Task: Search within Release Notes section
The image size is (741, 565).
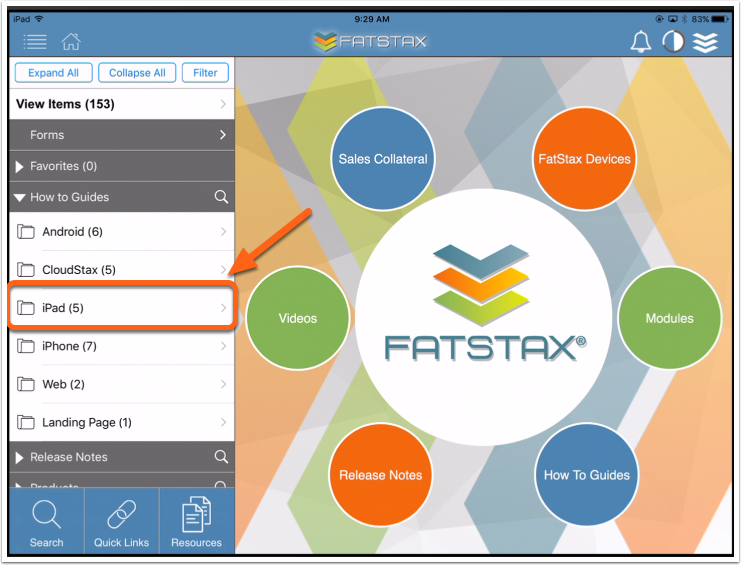Action: pos(221,456)
